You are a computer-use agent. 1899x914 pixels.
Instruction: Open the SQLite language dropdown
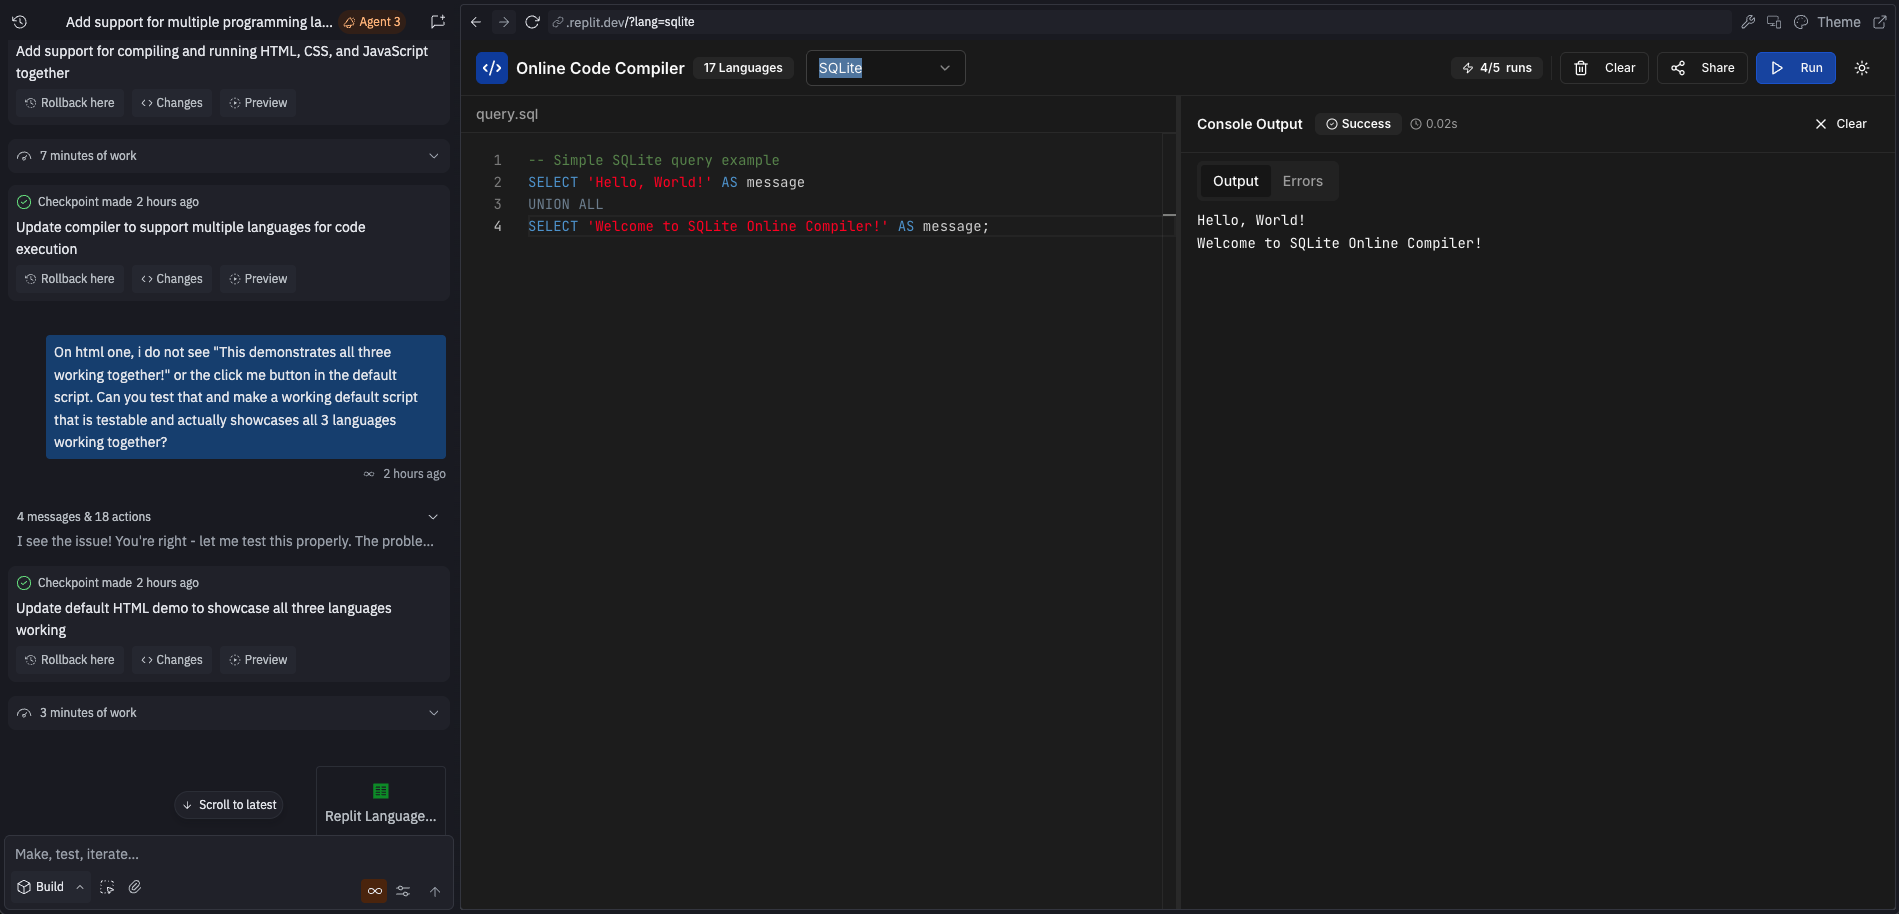884,68
